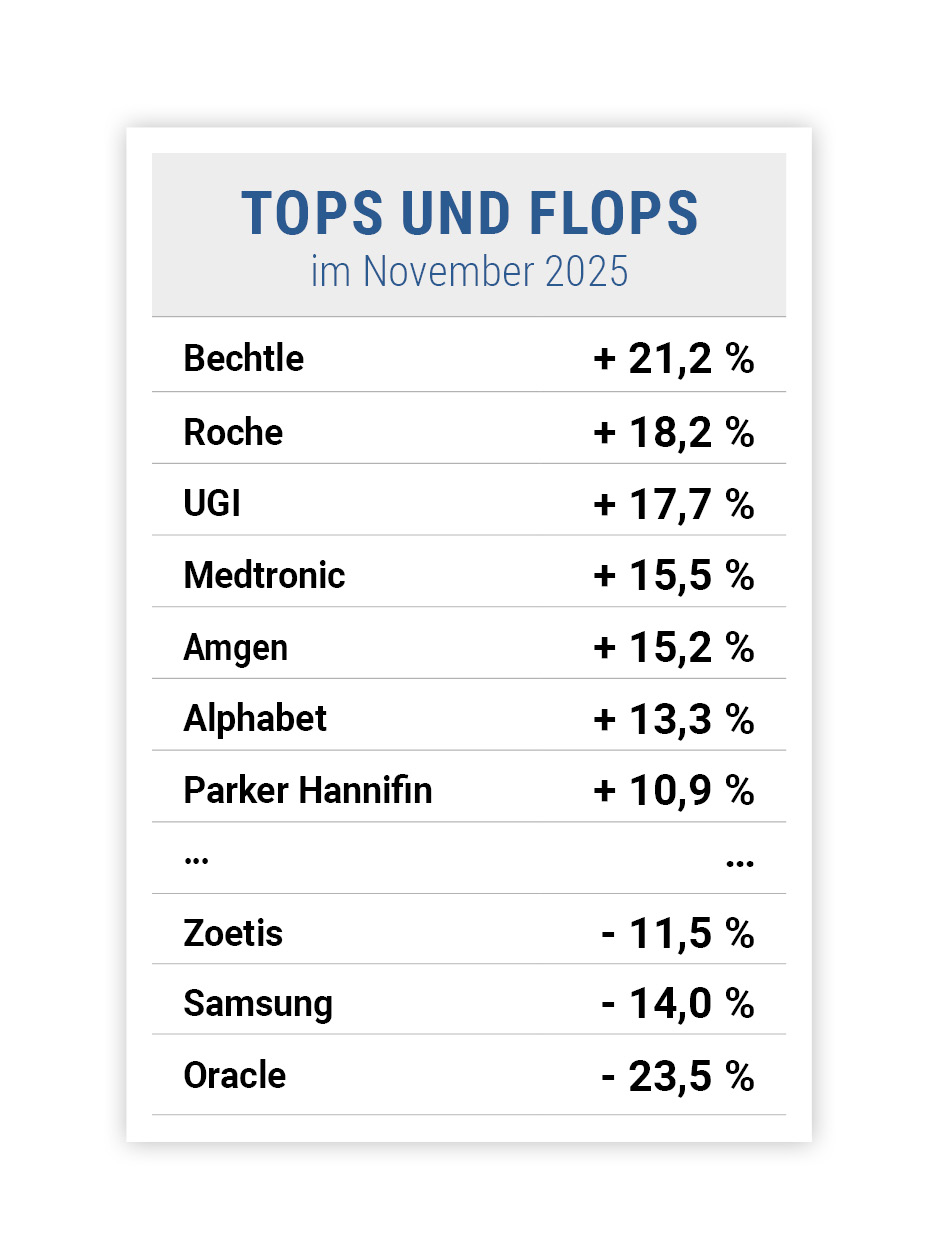Screen dimensions: 938x1250
Task: Click Medtronic's + 15,5 % value
Action: tap(673, 576)
